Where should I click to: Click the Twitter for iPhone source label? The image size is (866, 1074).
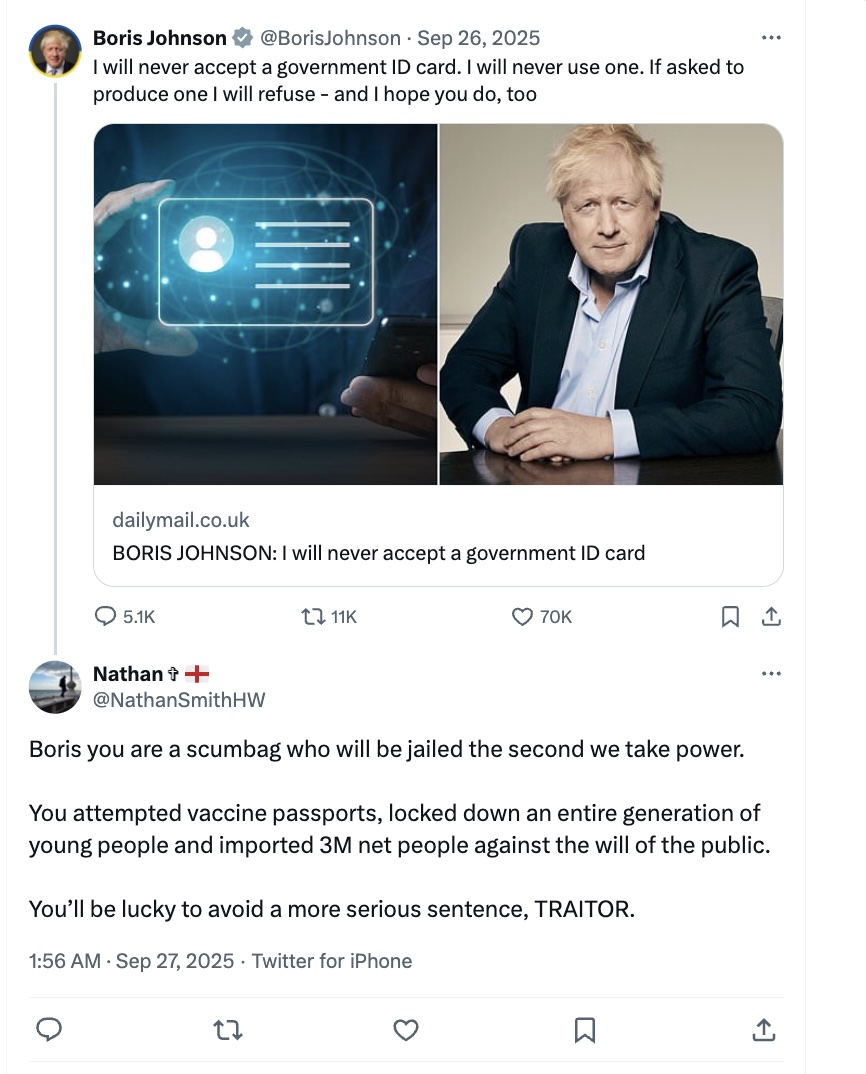pyautogui.click(x=331, y=961)
